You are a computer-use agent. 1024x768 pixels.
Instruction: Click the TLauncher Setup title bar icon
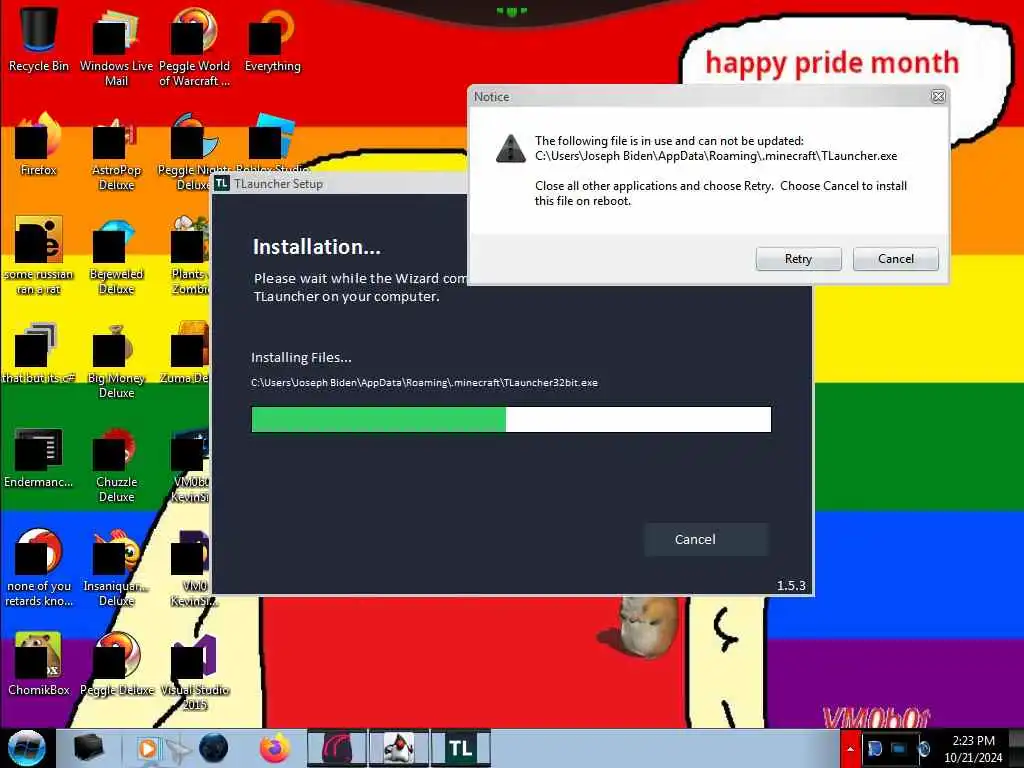(222, 184)
